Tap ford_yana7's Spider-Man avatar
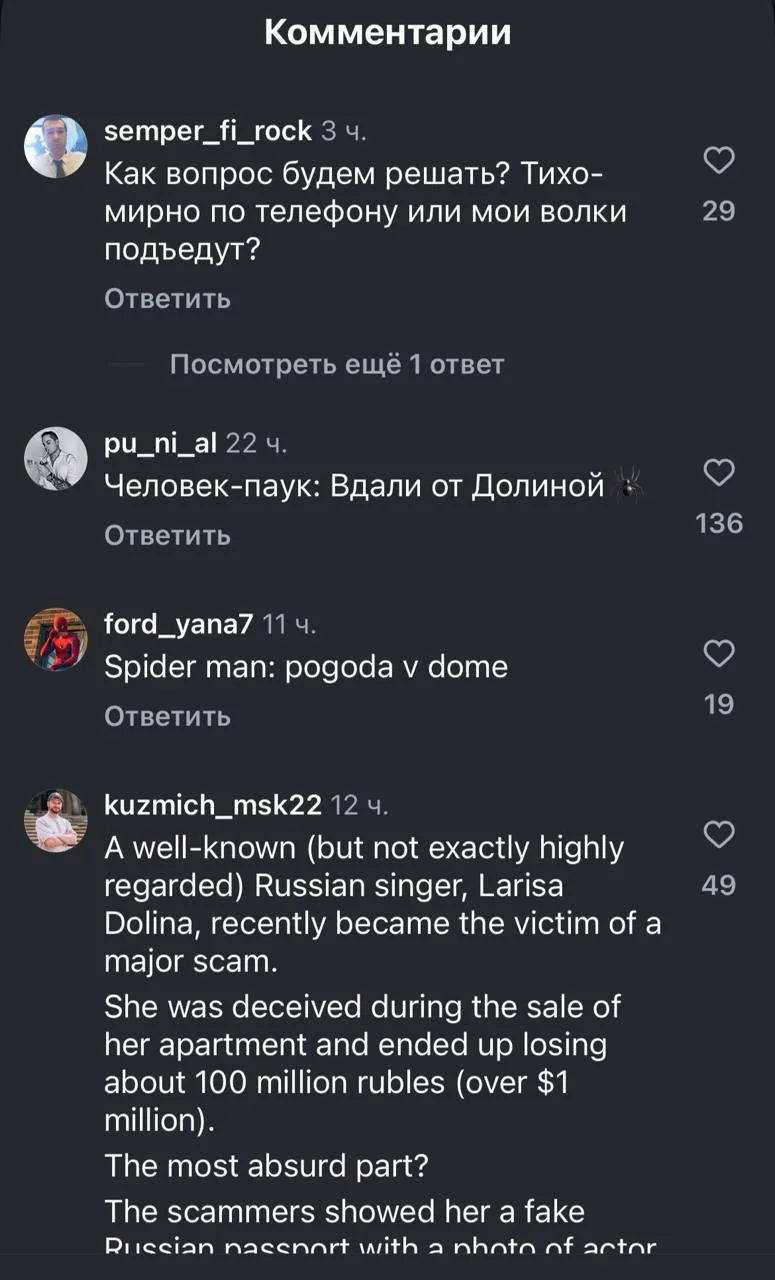775x1280 pixels. pyautogui.click(x=56, y=640)
